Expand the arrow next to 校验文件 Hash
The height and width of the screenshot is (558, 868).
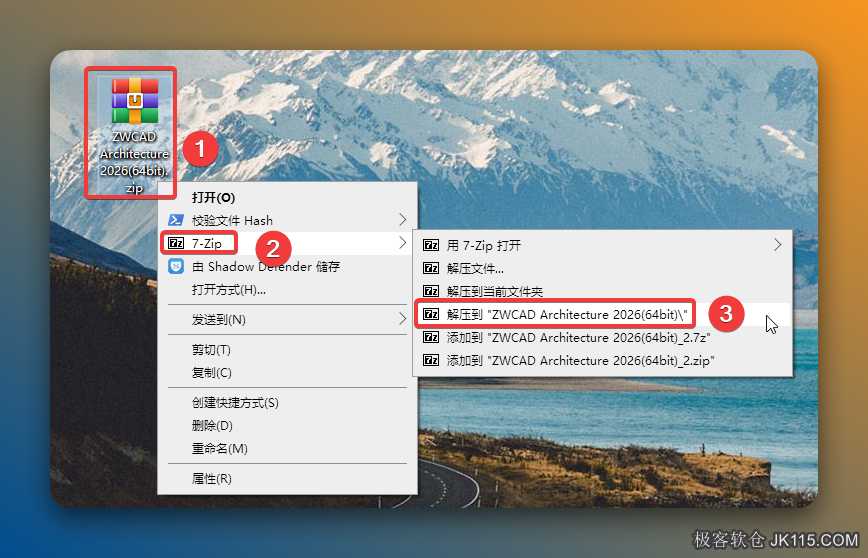[402, 220]
